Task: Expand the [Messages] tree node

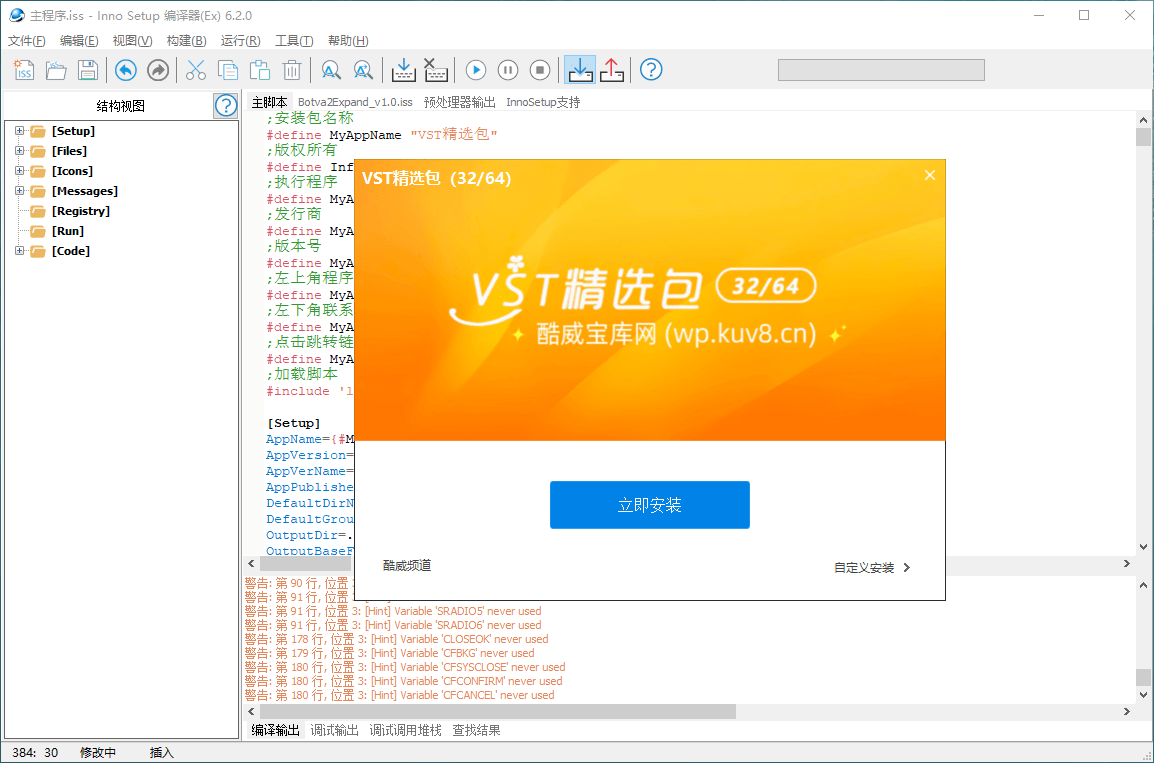Action: point(19,191)
